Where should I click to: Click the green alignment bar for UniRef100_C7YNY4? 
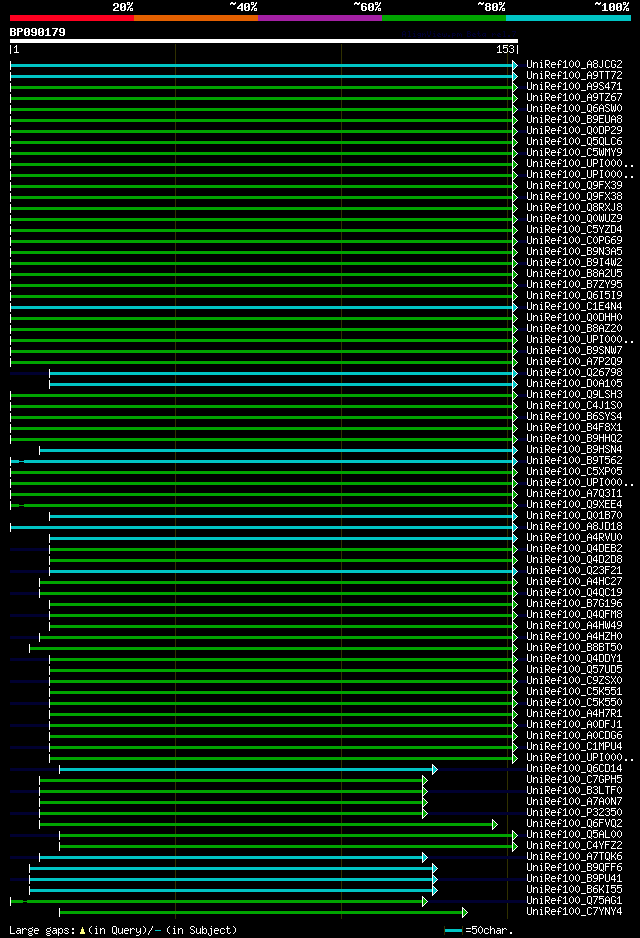click(263, 912)
